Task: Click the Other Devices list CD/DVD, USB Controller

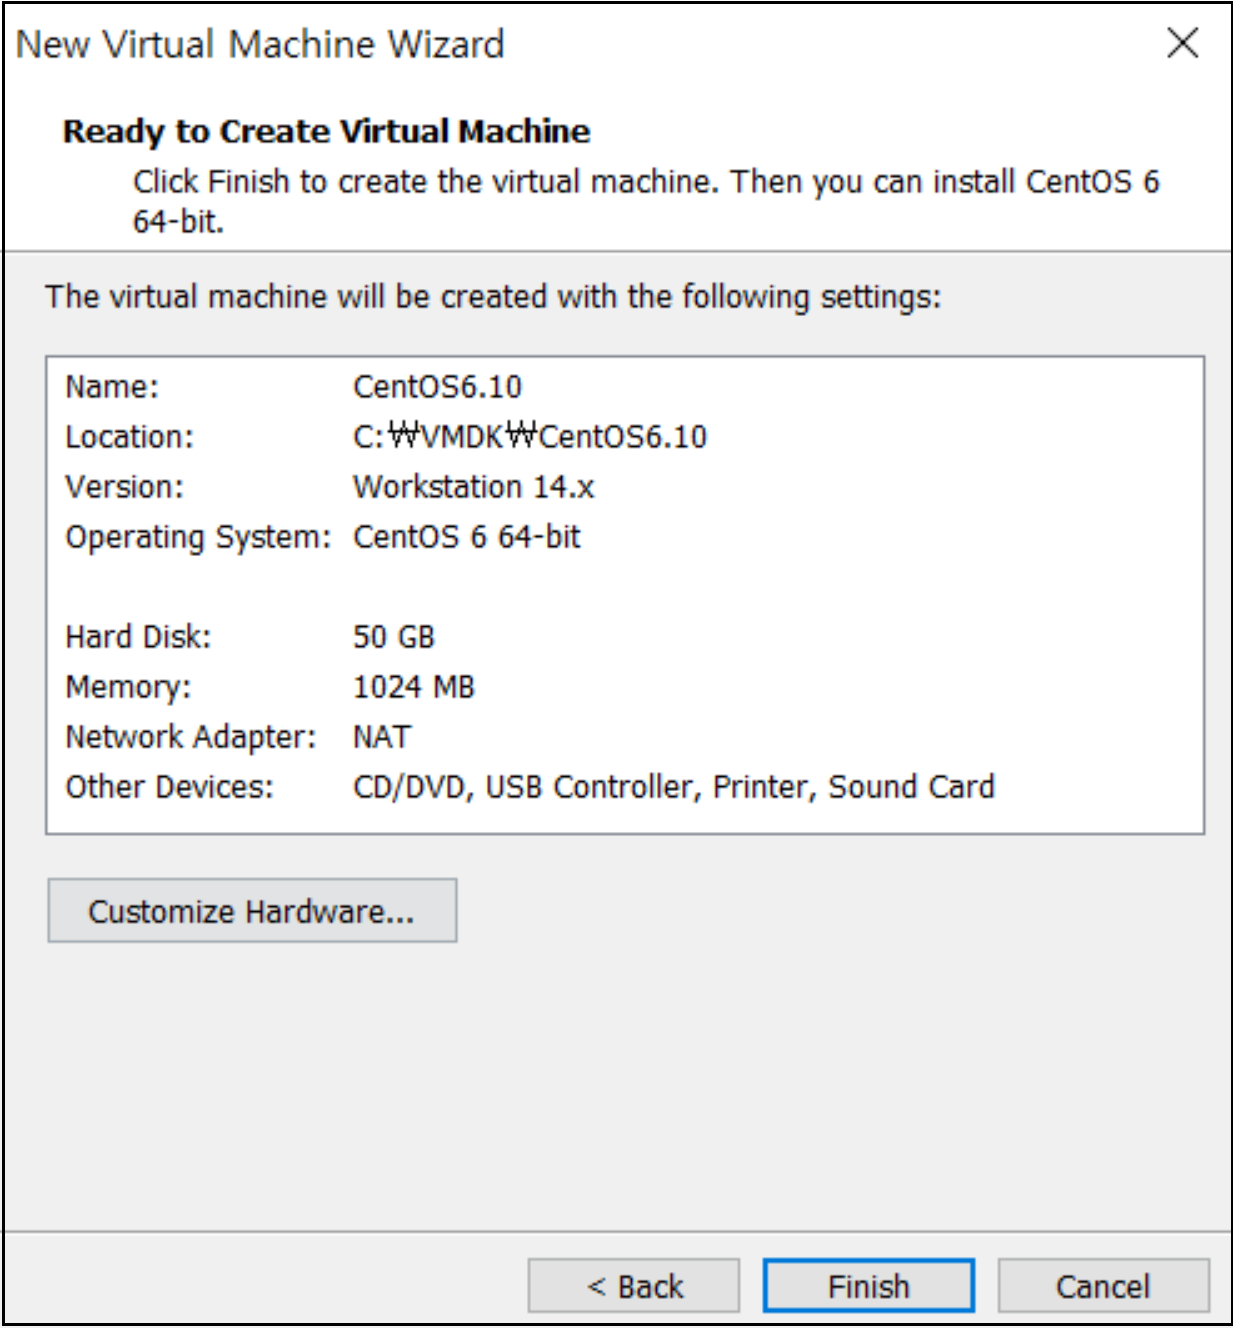Action: [674, 787]
